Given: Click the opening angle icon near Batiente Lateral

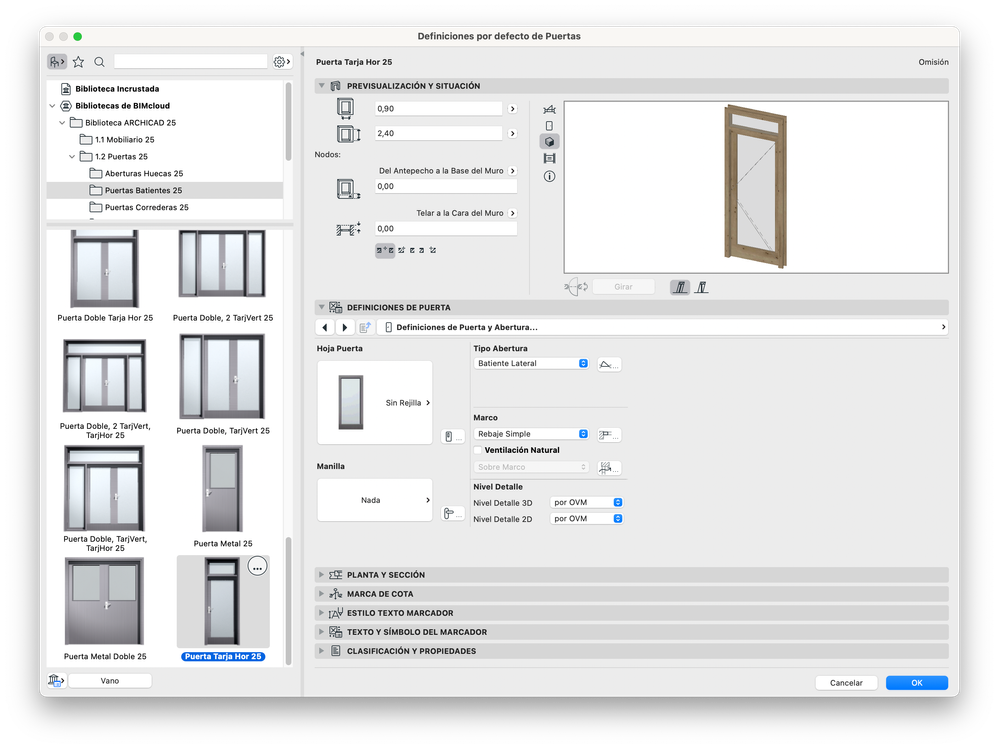Looking at the screenshot, I should 608,364.
